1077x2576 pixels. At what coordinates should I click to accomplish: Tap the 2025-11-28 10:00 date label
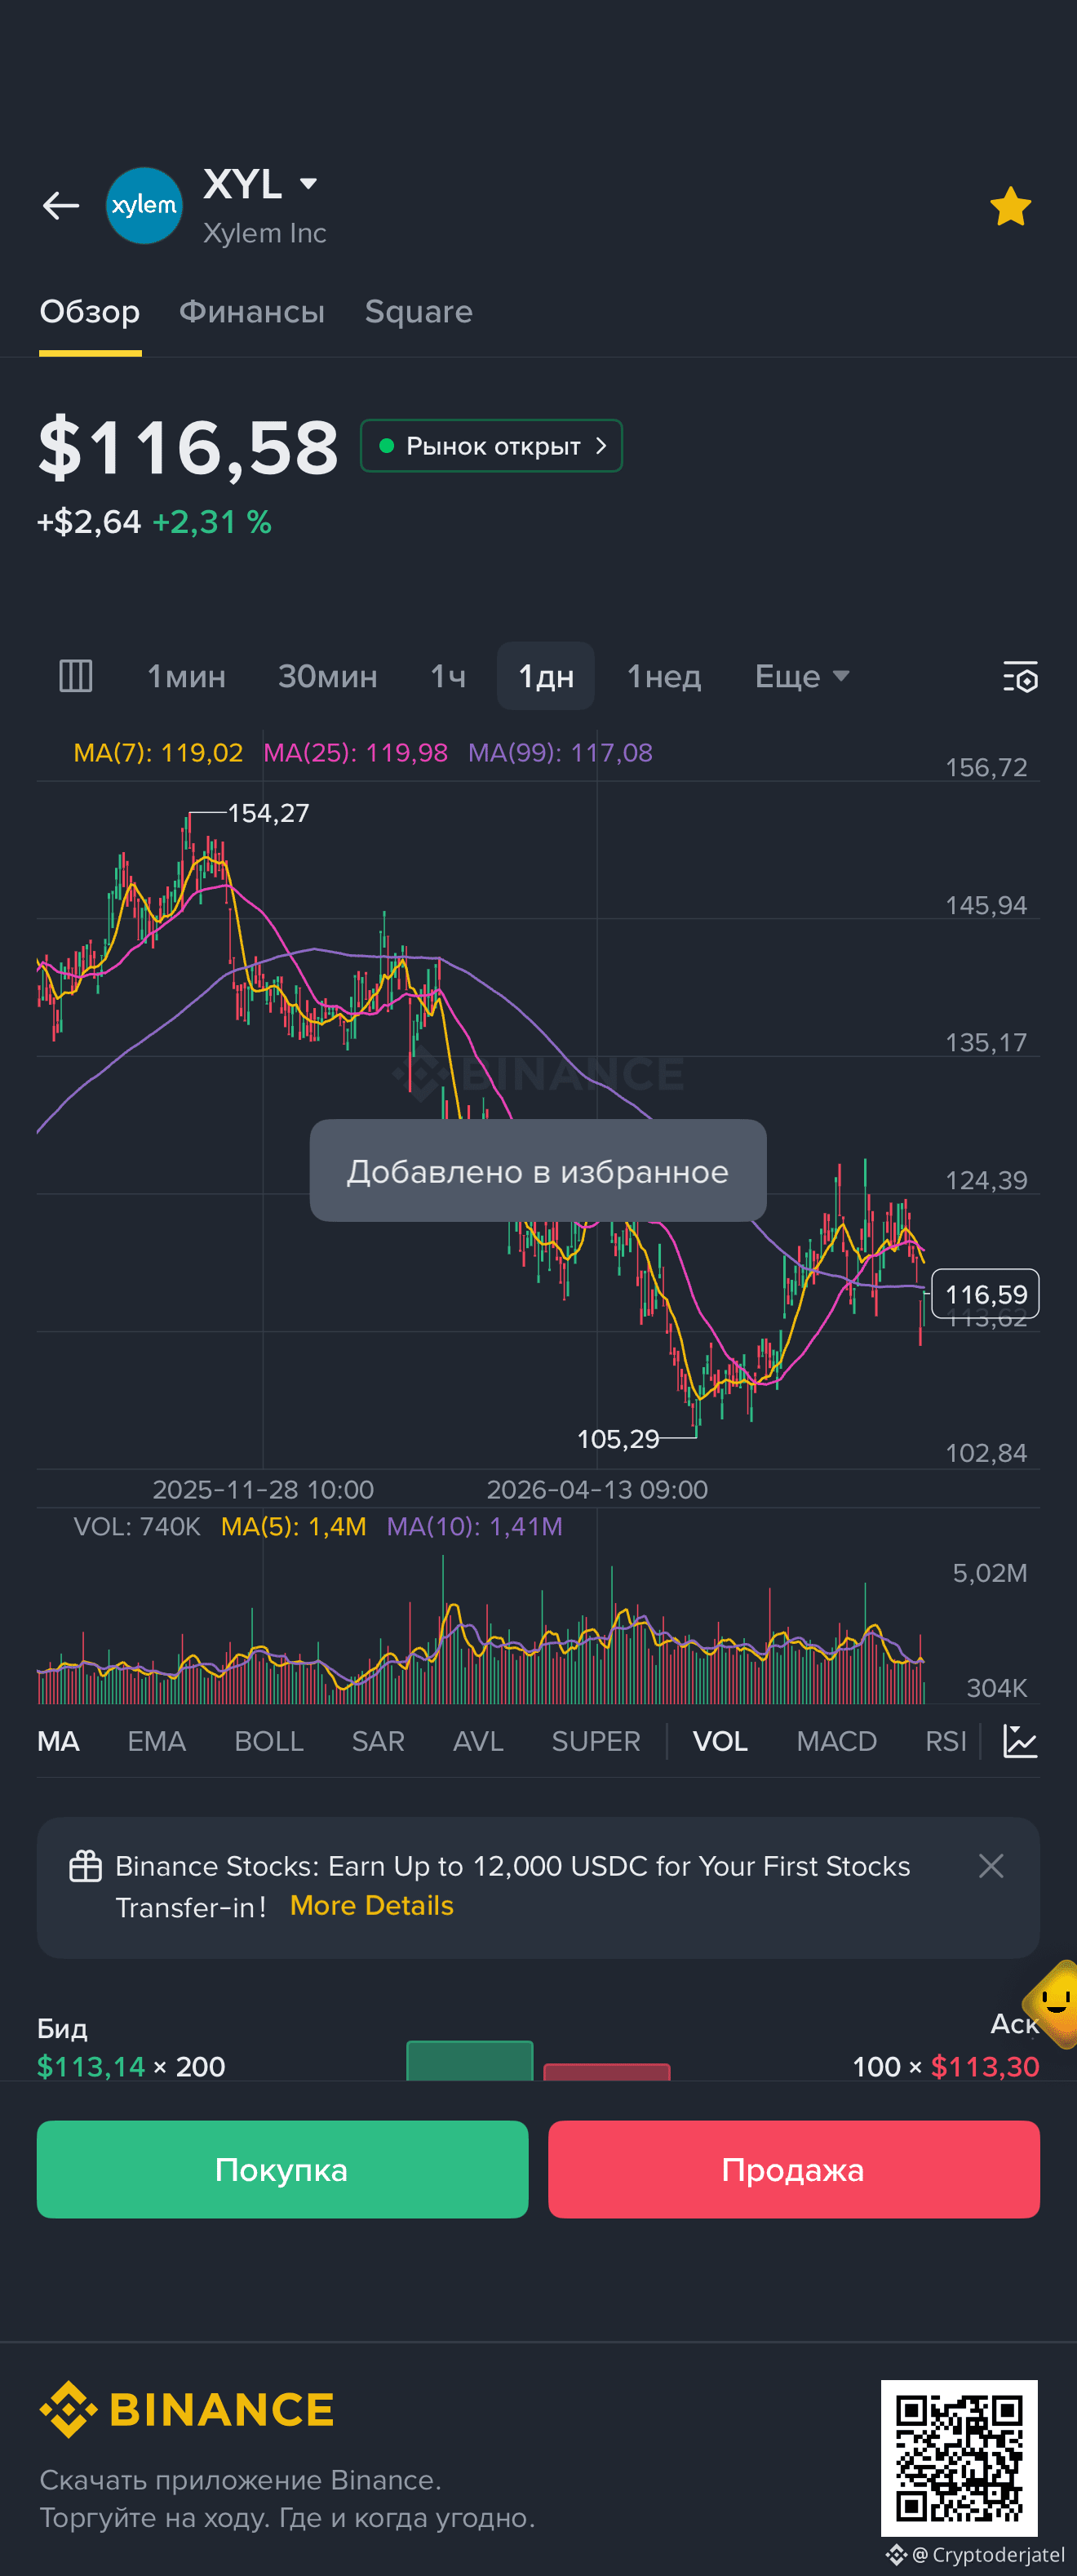[x=263, y=1490]
